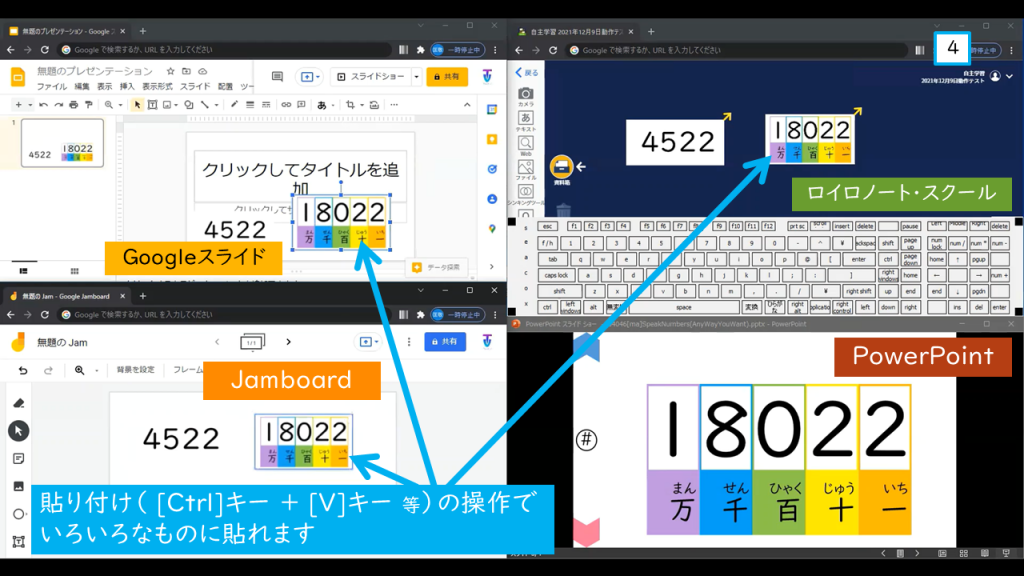Star the presentation in Google Slides
The width and height of the screenshot is (1024, 576).
point(170,71)
